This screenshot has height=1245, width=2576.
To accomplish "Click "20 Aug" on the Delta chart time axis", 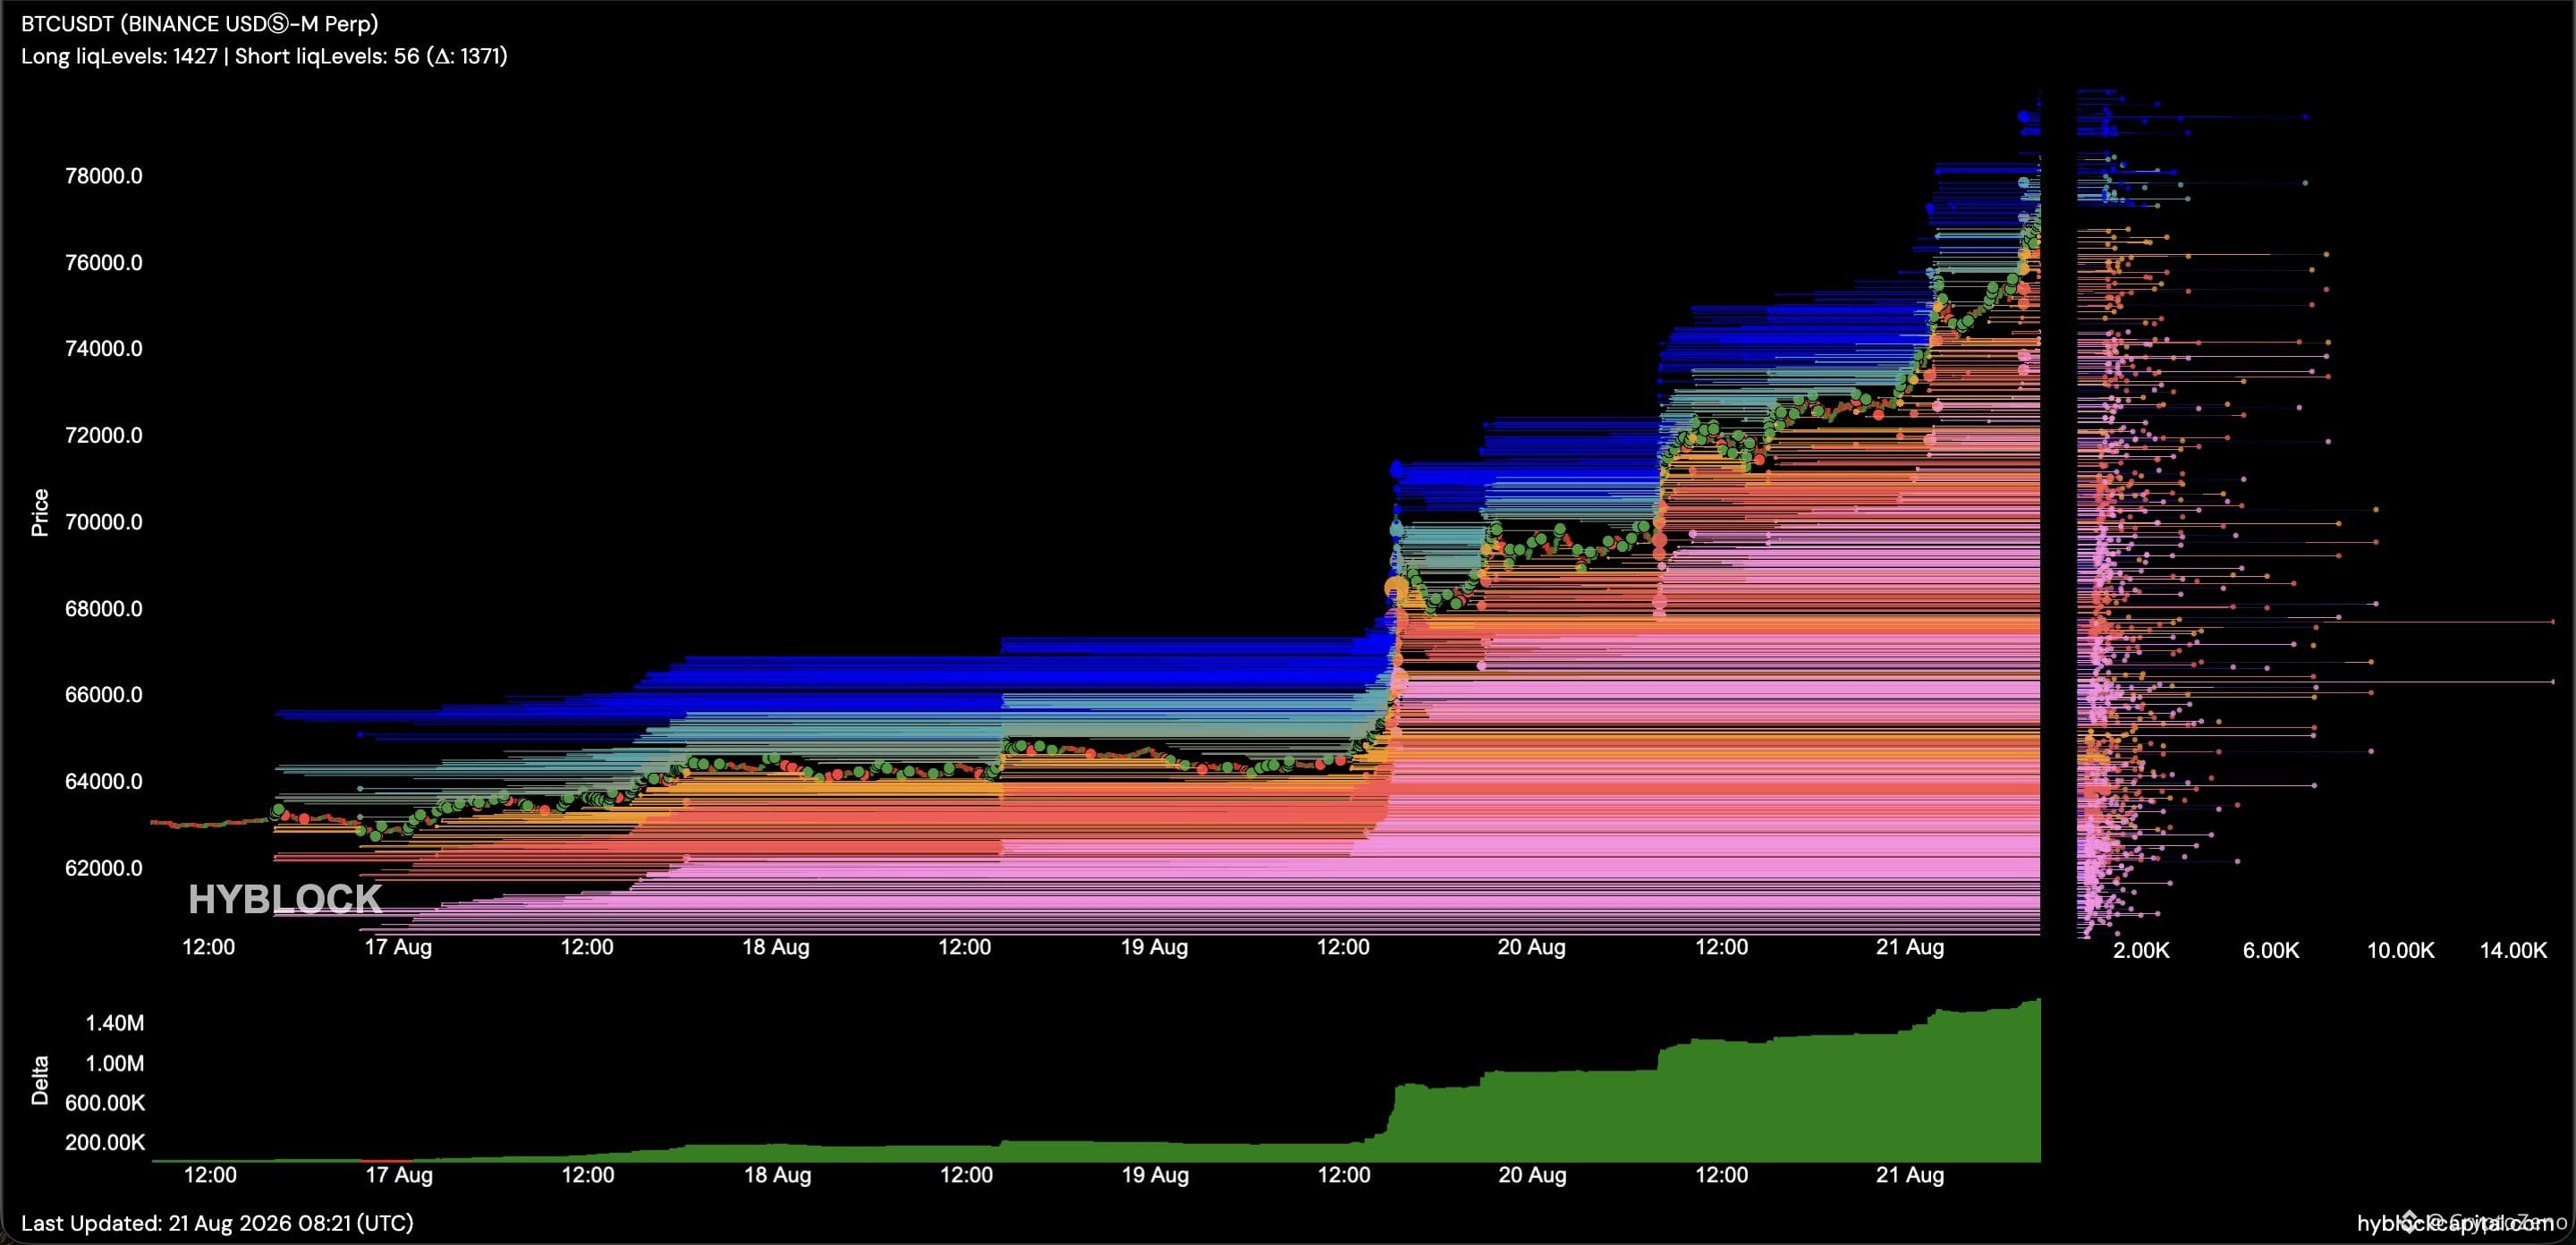I will pos(1532,1175).
